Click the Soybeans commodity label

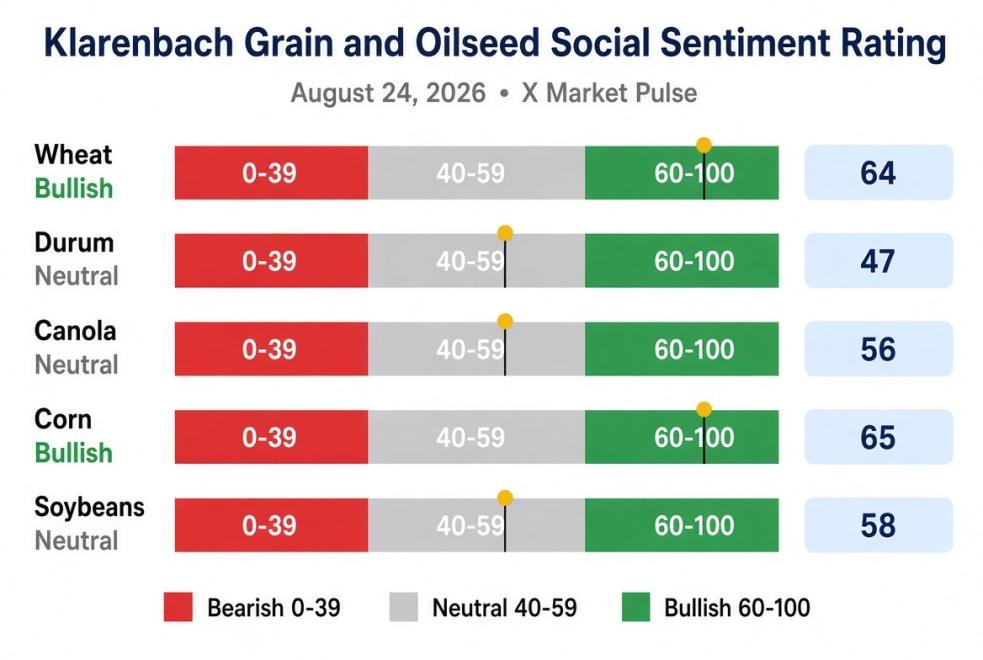[x=89, y=507]
